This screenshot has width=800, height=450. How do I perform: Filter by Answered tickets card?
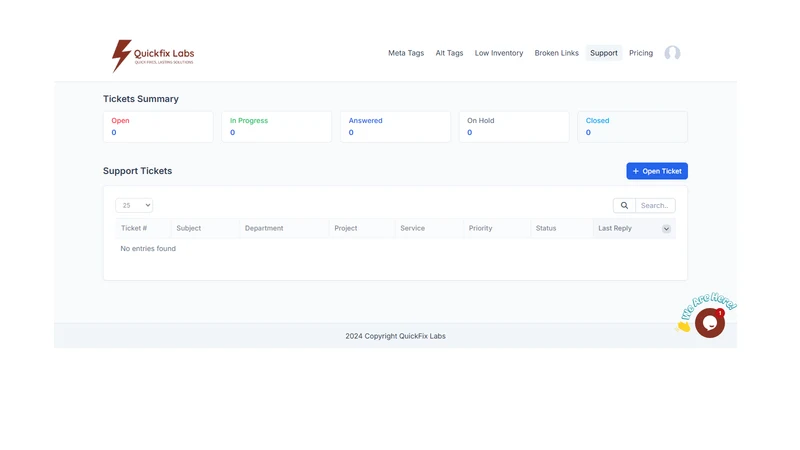coord(395,127)
